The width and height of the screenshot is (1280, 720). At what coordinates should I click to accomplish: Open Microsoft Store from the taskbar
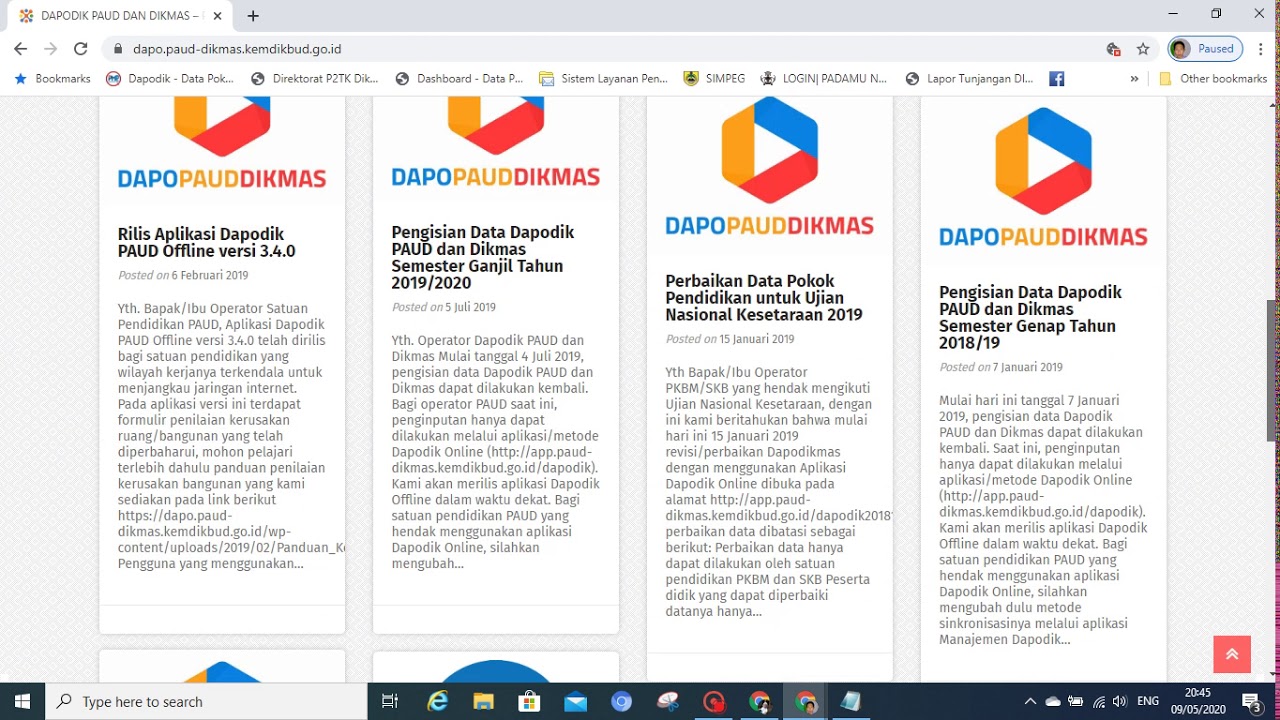(x=529, y=702)
